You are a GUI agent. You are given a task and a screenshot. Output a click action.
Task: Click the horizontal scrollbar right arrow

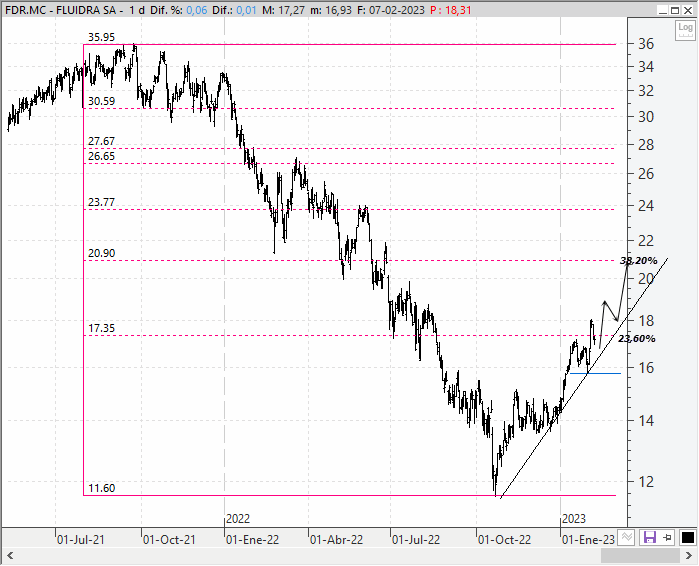tap(689, 556)
